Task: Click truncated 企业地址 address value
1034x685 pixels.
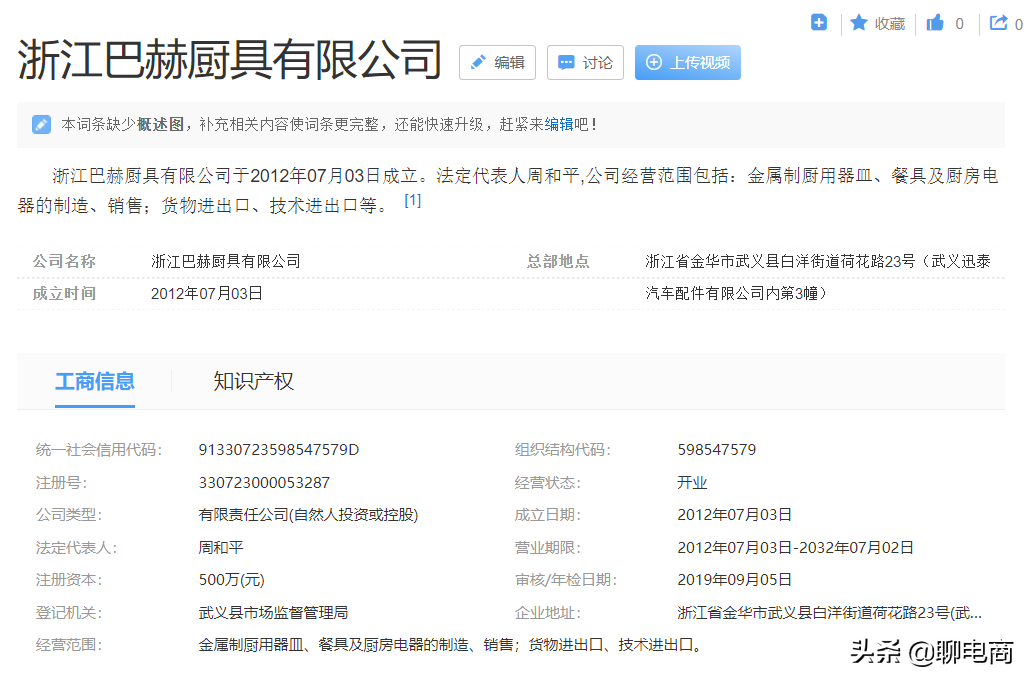Action: [830, 612]
